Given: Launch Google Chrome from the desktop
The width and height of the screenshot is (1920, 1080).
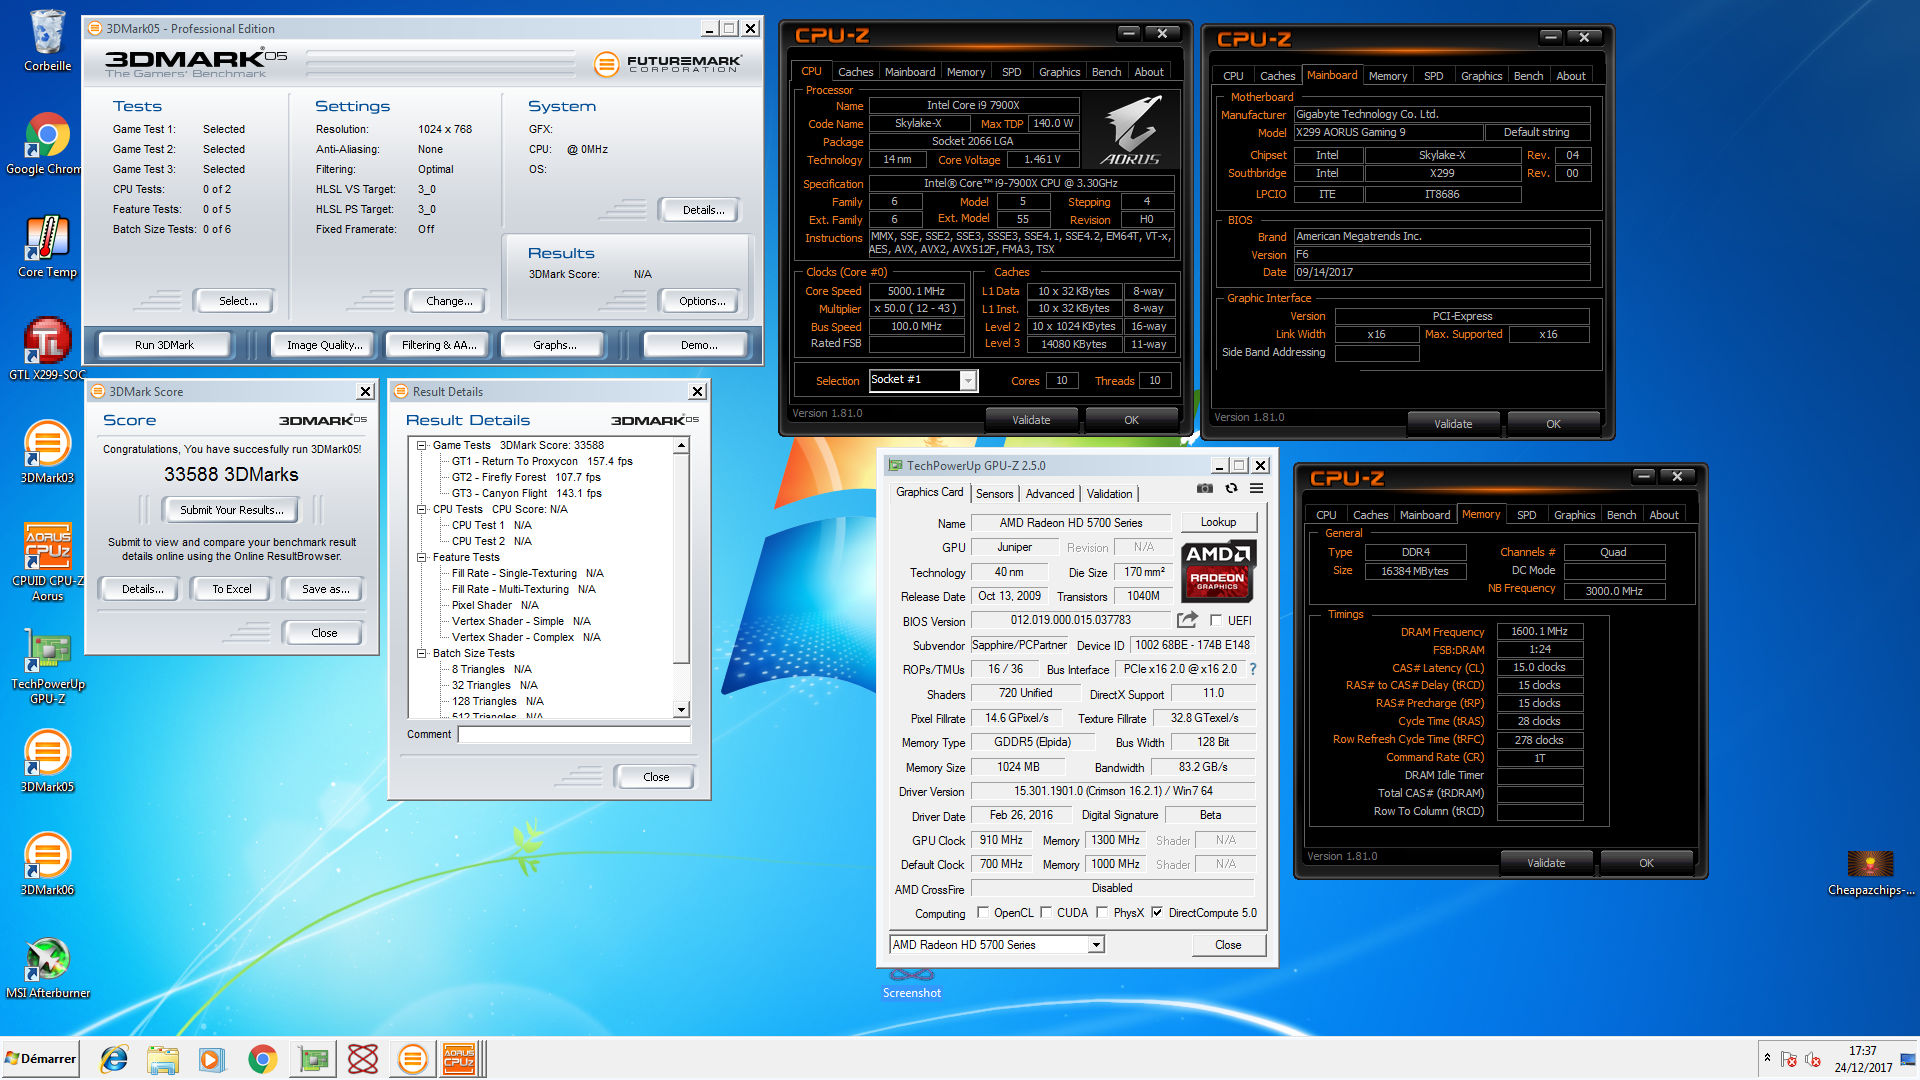Looking at the screenshot, I should click(x=47, y=144).
